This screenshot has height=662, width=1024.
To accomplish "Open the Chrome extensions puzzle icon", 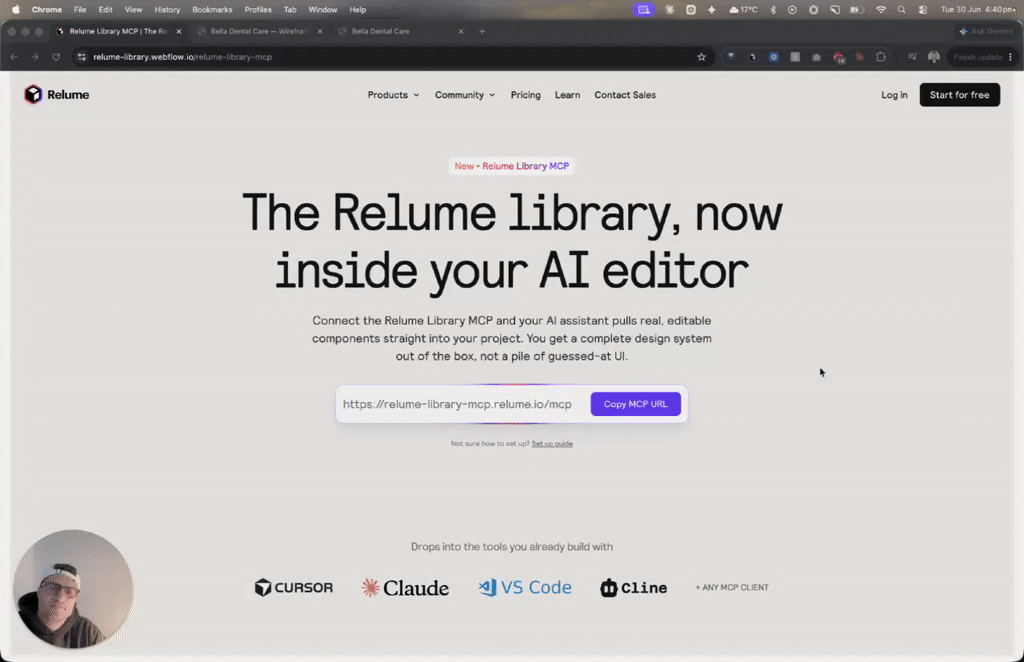I will [880, 57].
